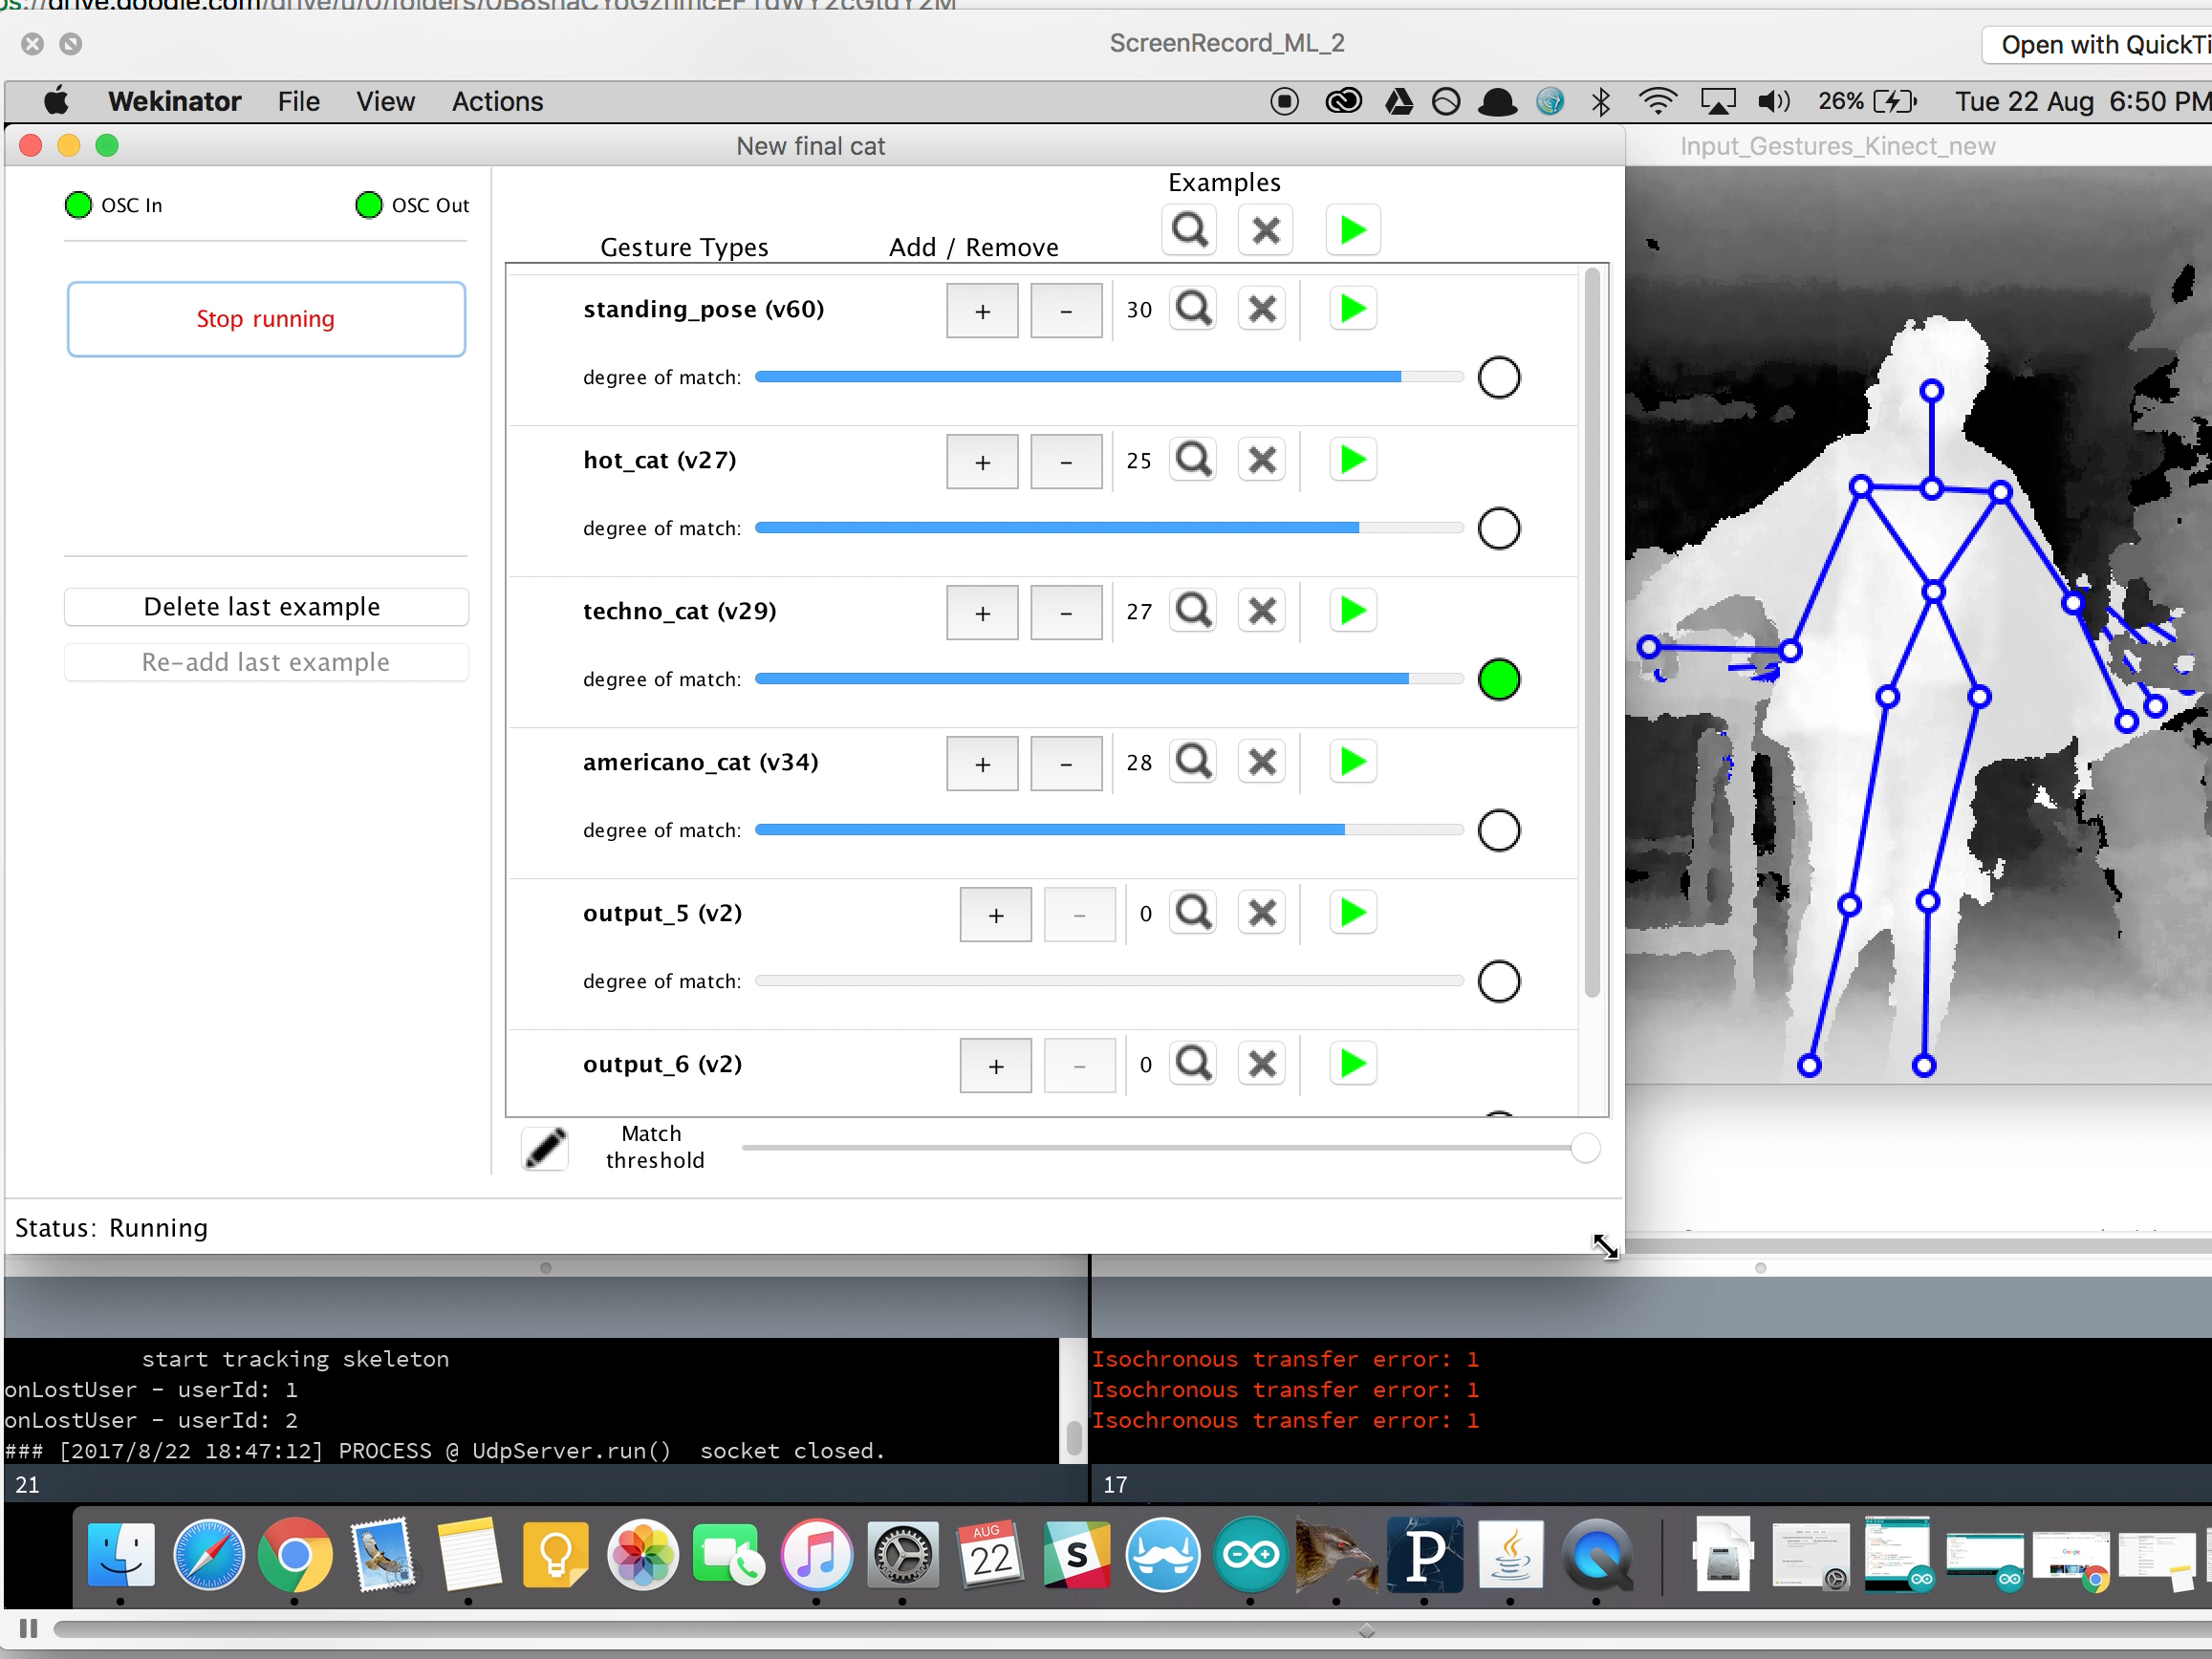Click the hot_cat match indicator circle
This screenshot has height=1659, width=2212.
1498,529
